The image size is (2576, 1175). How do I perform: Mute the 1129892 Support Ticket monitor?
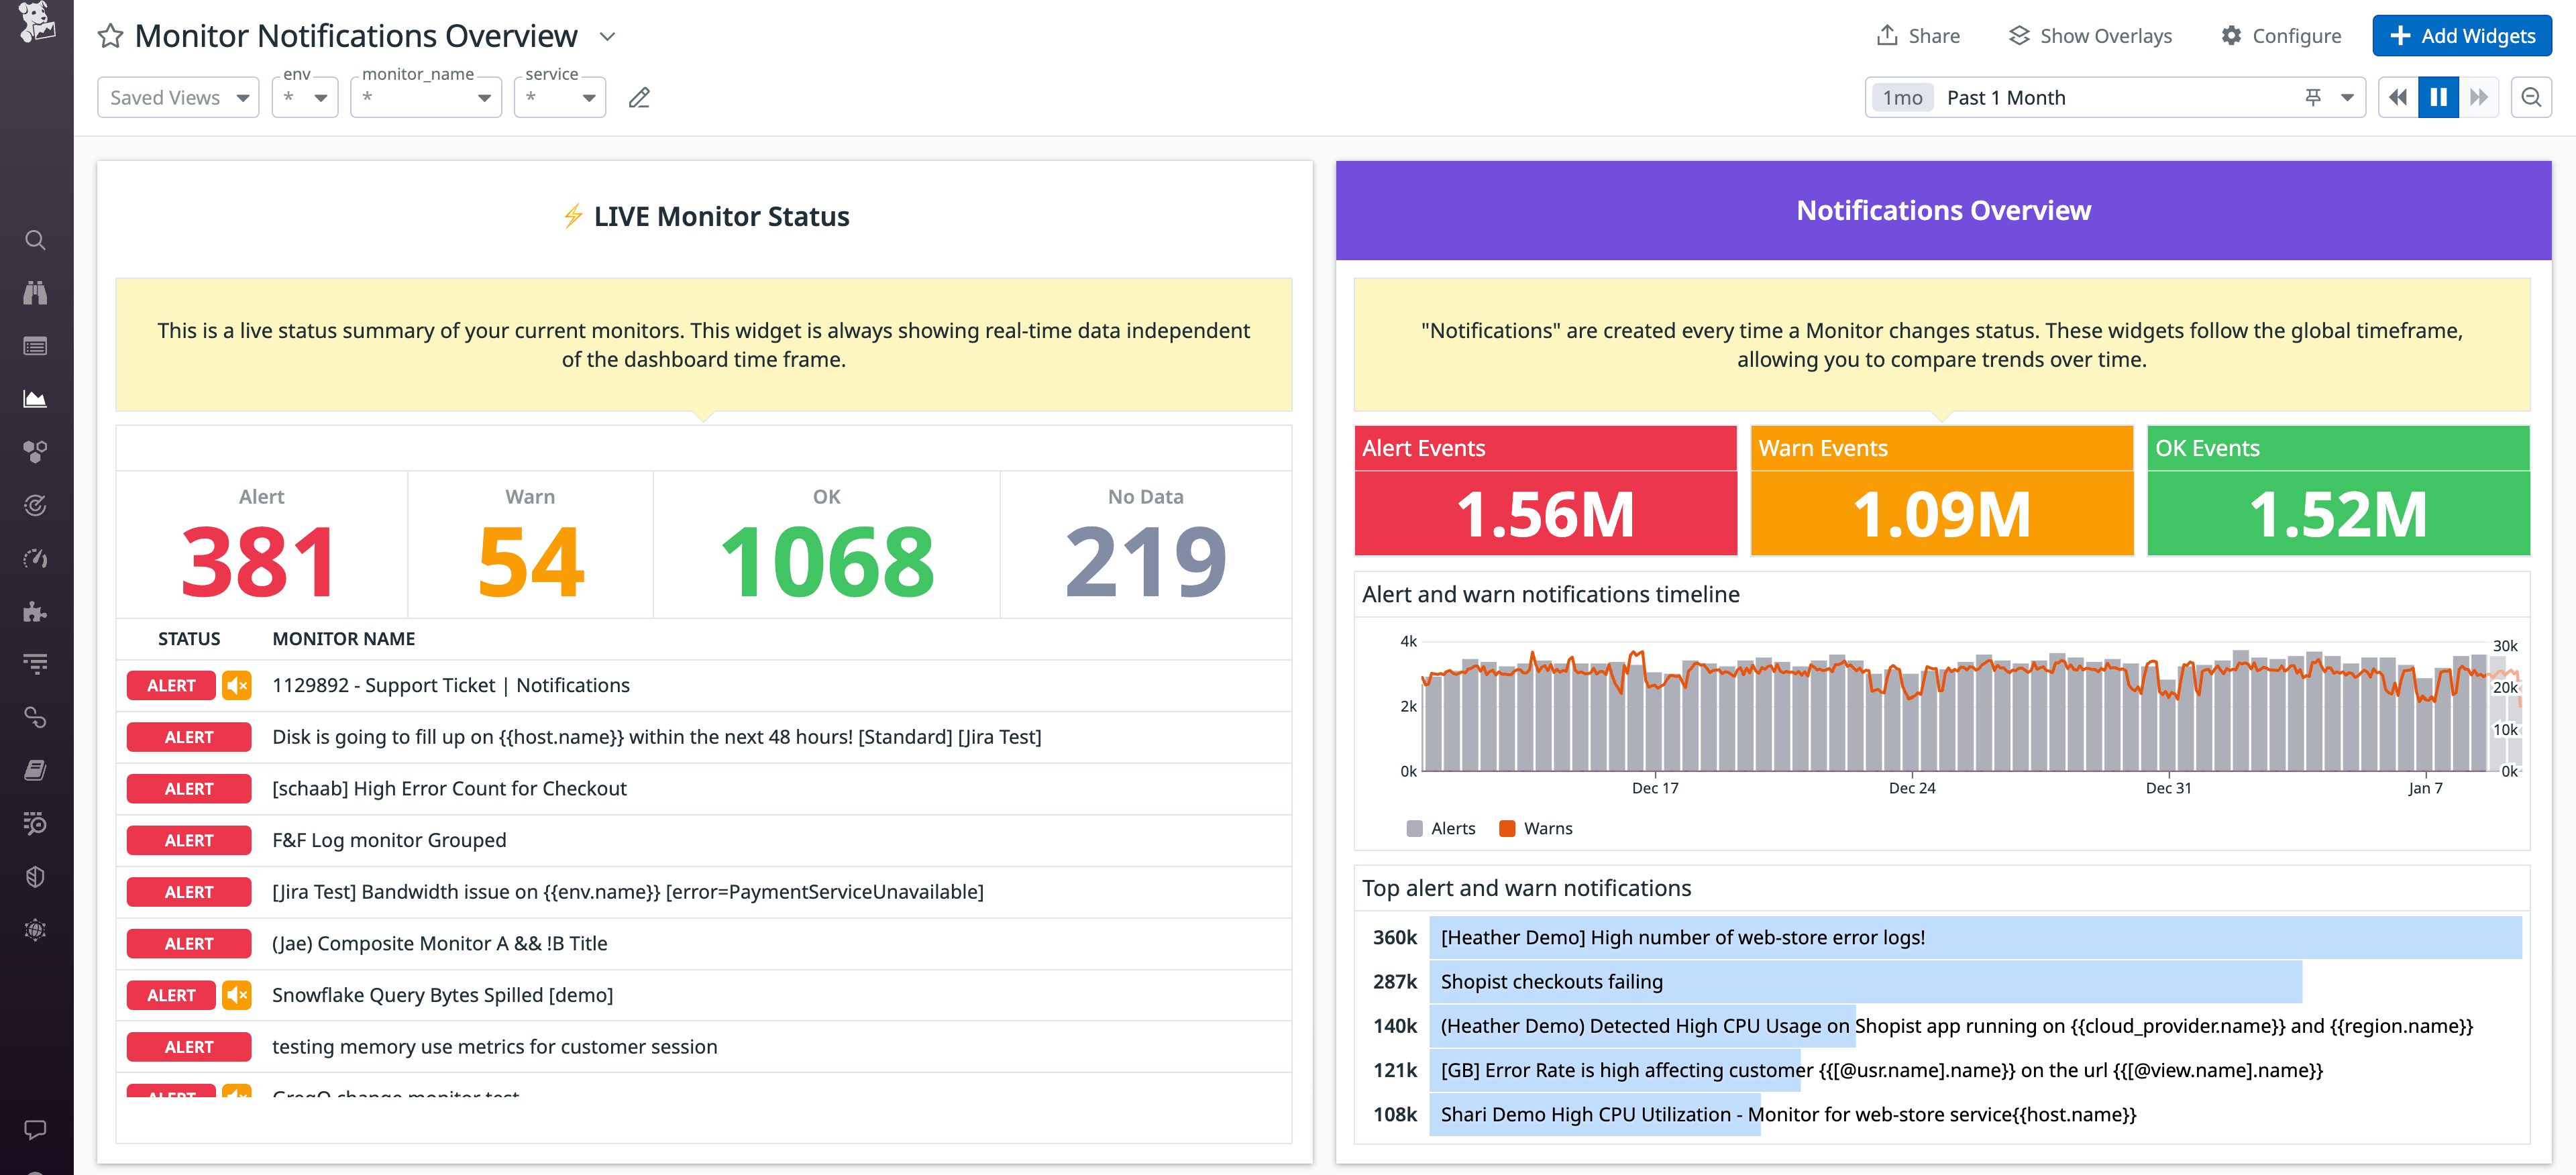click(236, 685)
